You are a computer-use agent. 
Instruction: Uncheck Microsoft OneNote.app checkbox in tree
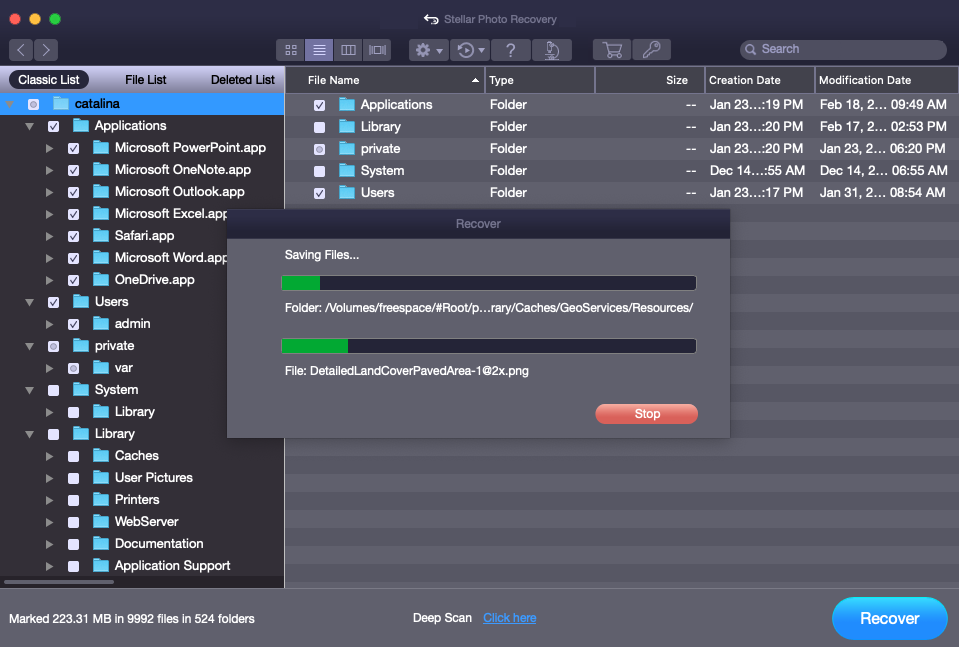73,171
